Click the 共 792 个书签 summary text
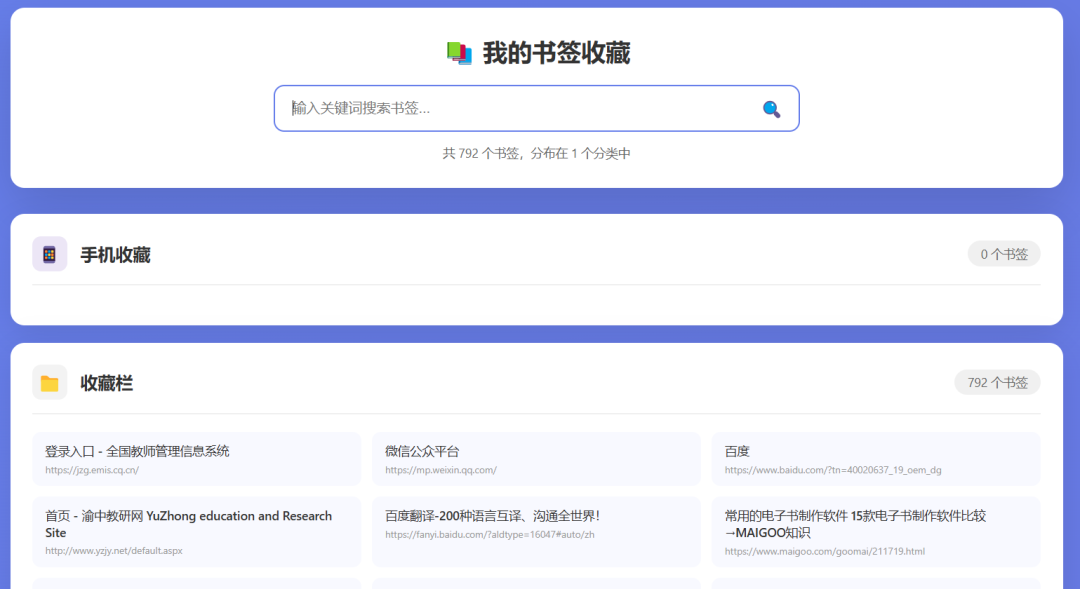This screenshot has width=1080, height=589. coord(537,154)
